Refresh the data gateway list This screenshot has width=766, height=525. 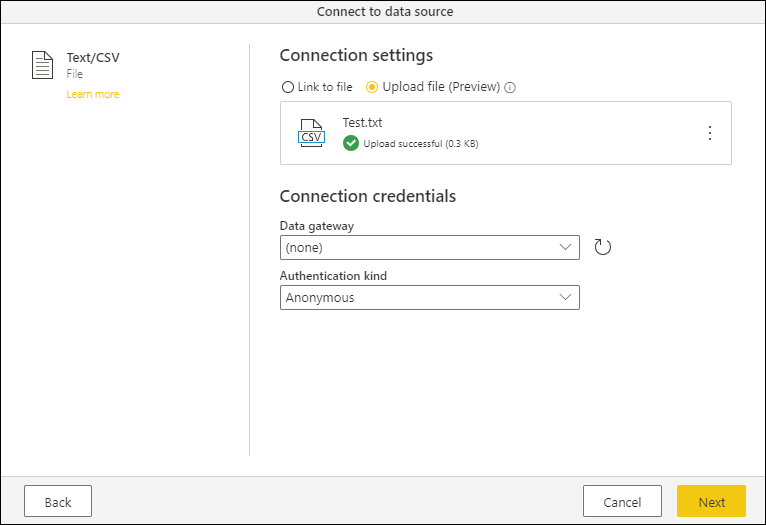click(602, 247)
